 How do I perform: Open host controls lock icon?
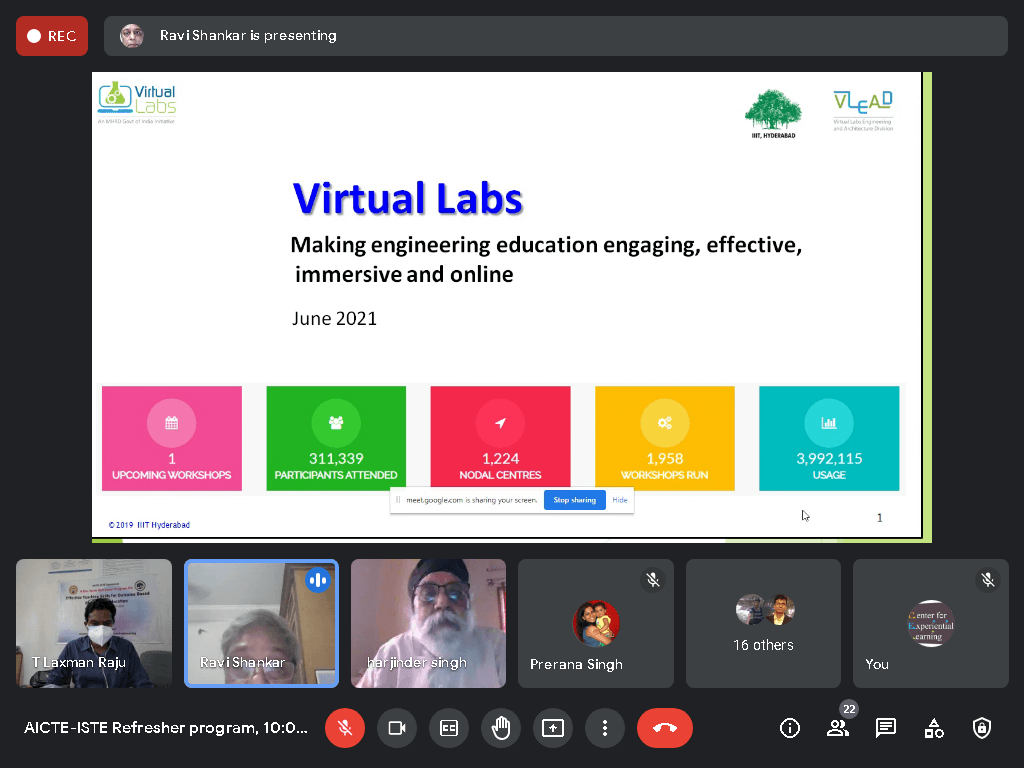982,728
